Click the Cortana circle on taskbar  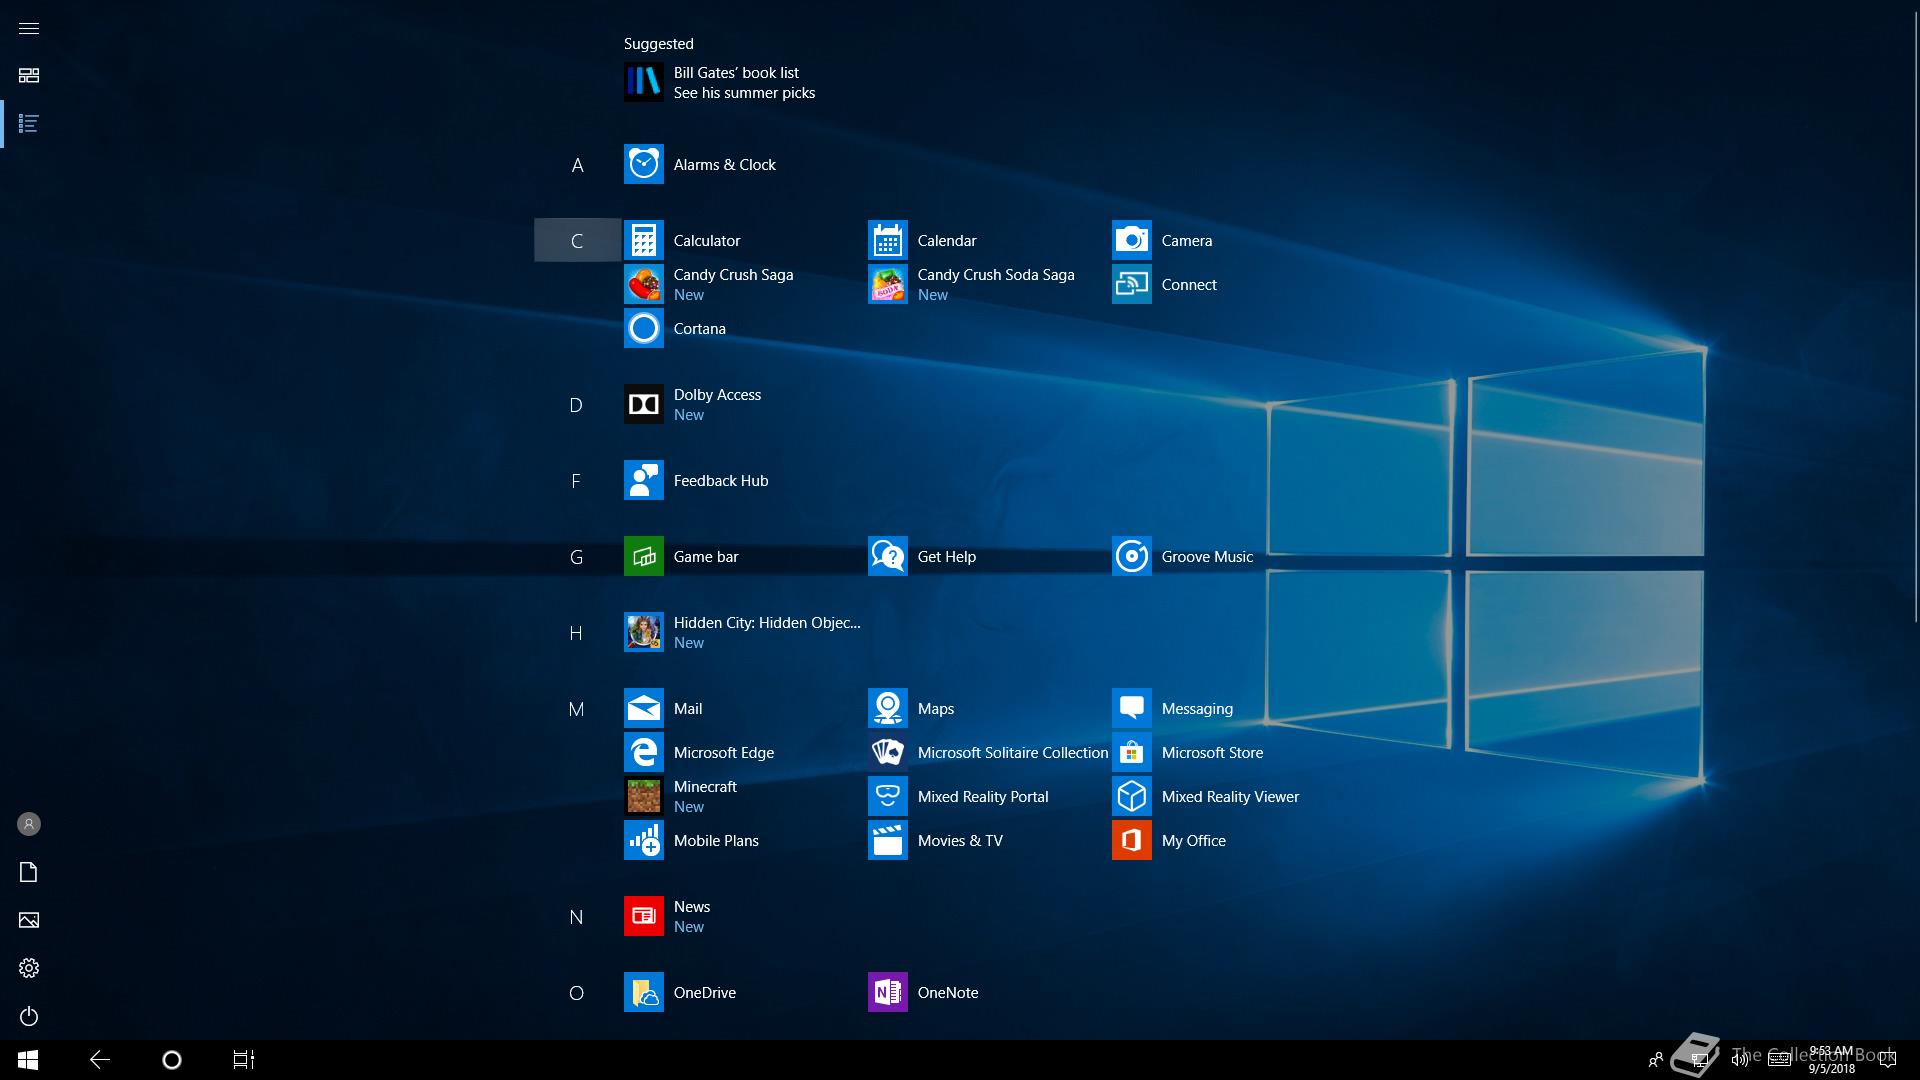[x=172, y=1060]
